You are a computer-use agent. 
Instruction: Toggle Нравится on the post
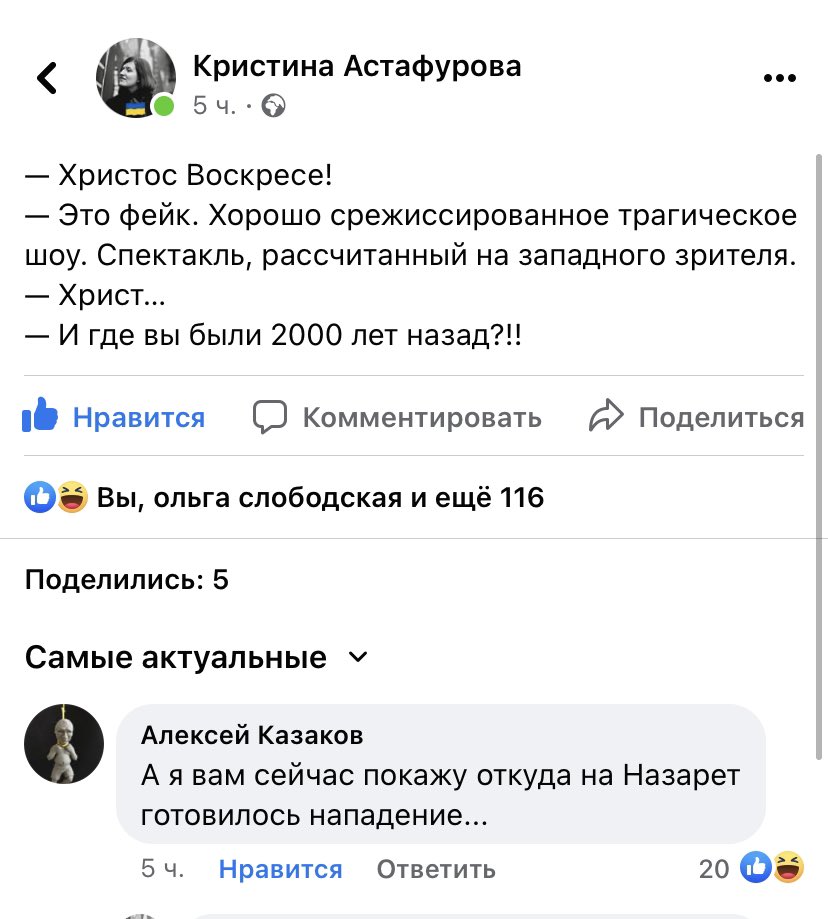[138, 417]
